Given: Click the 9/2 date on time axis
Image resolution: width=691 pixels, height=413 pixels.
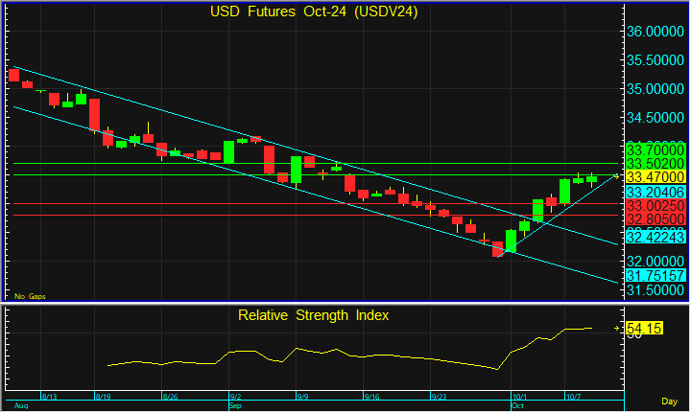Looking at the screenshot, I should click(x=235, y=396).
